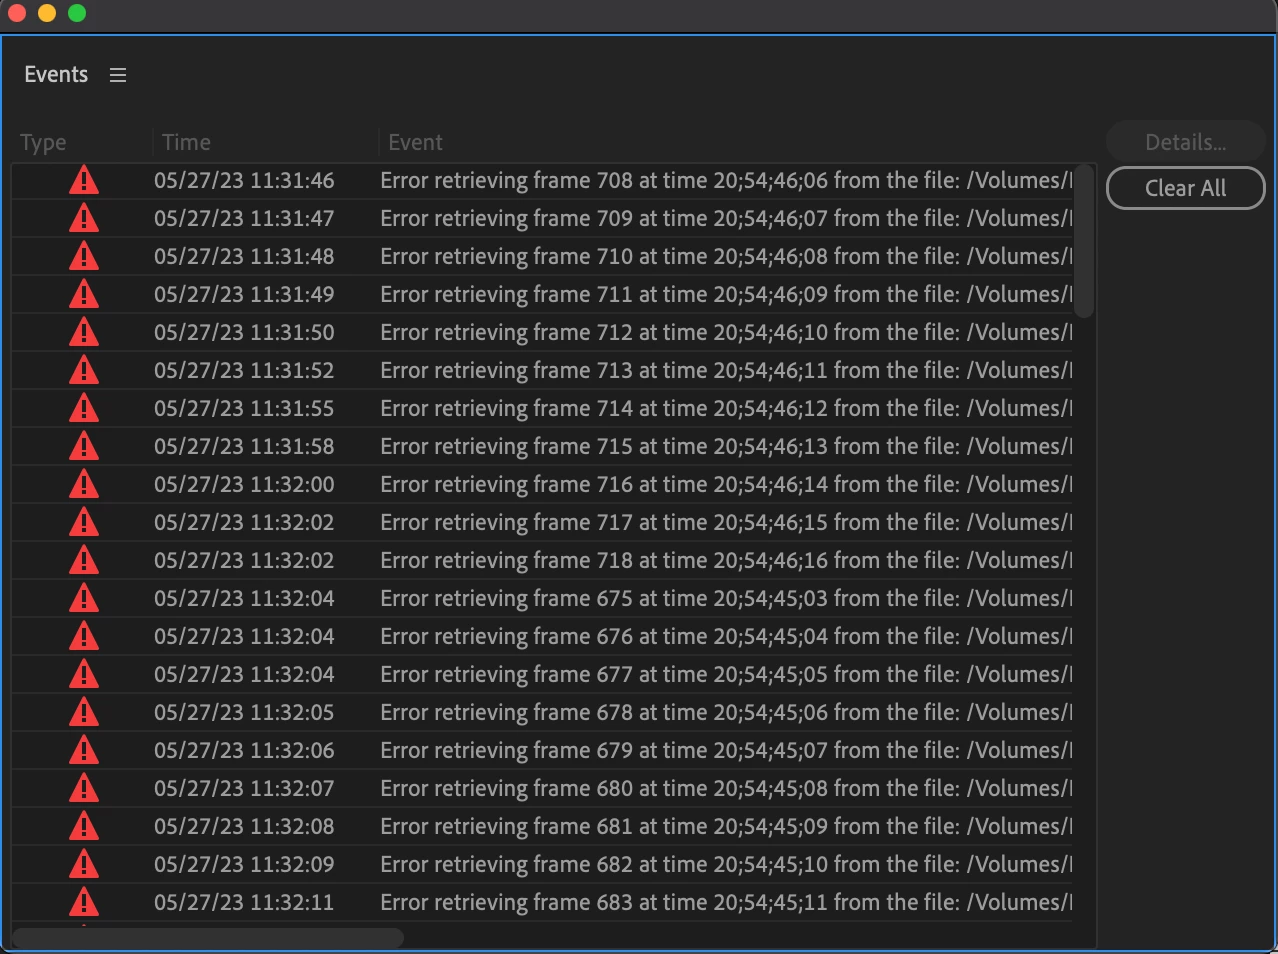
Task: Select the event text 'Error retrieving frame 713'
Action: [x=507, y=371]
